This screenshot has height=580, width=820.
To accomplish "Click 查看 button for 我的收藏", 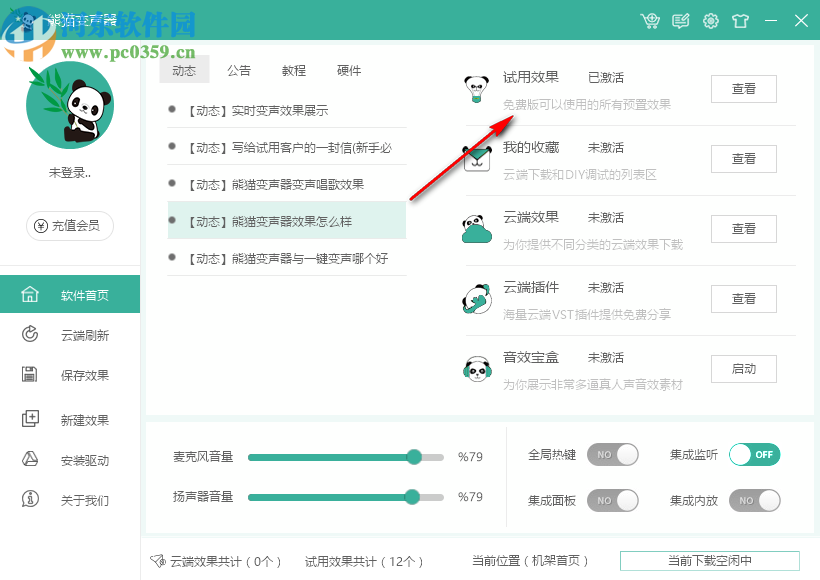I will point(744,159).
